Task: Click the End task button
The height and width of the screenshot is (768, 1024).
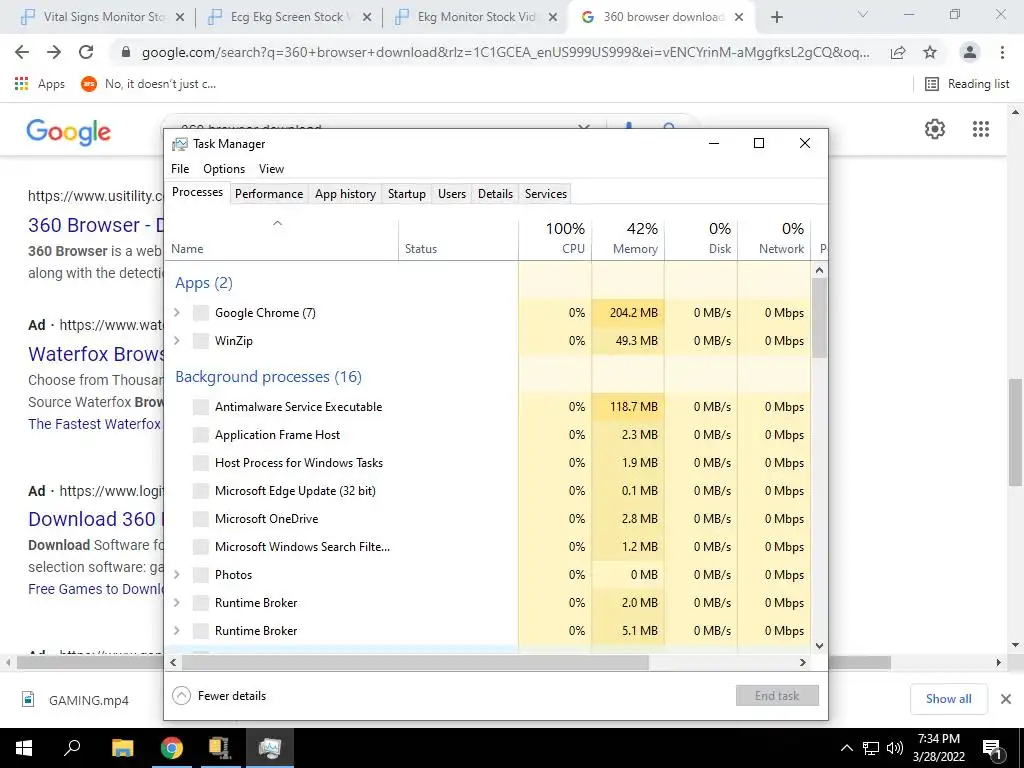Action: click(777, 696)
